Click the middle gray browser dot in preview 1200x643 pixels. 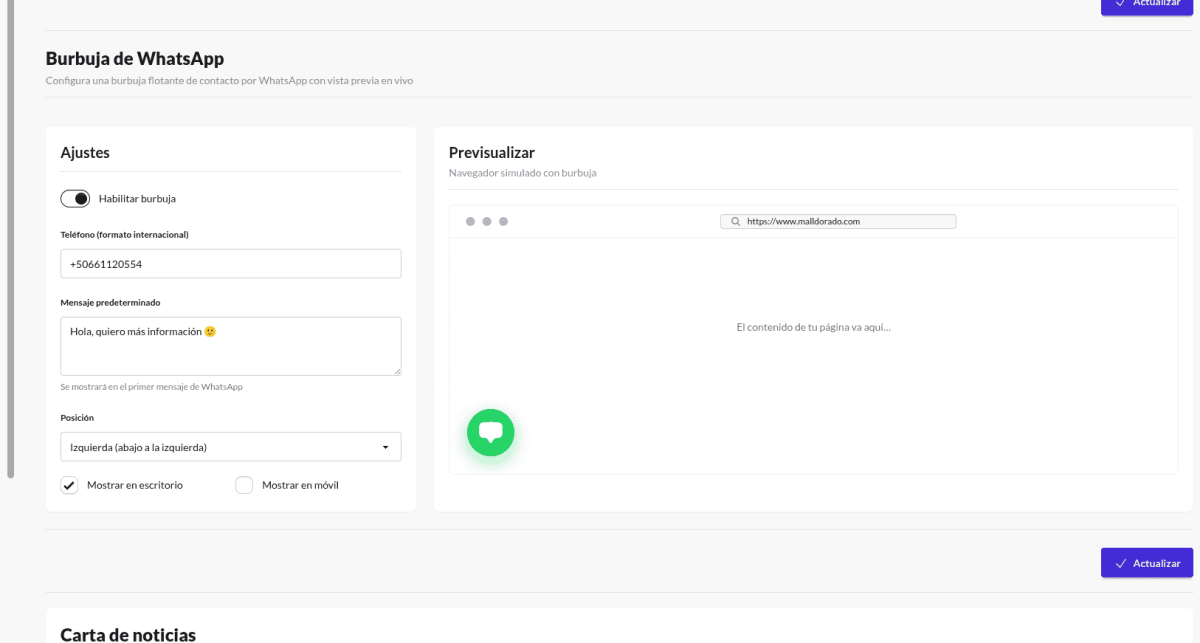487,220
